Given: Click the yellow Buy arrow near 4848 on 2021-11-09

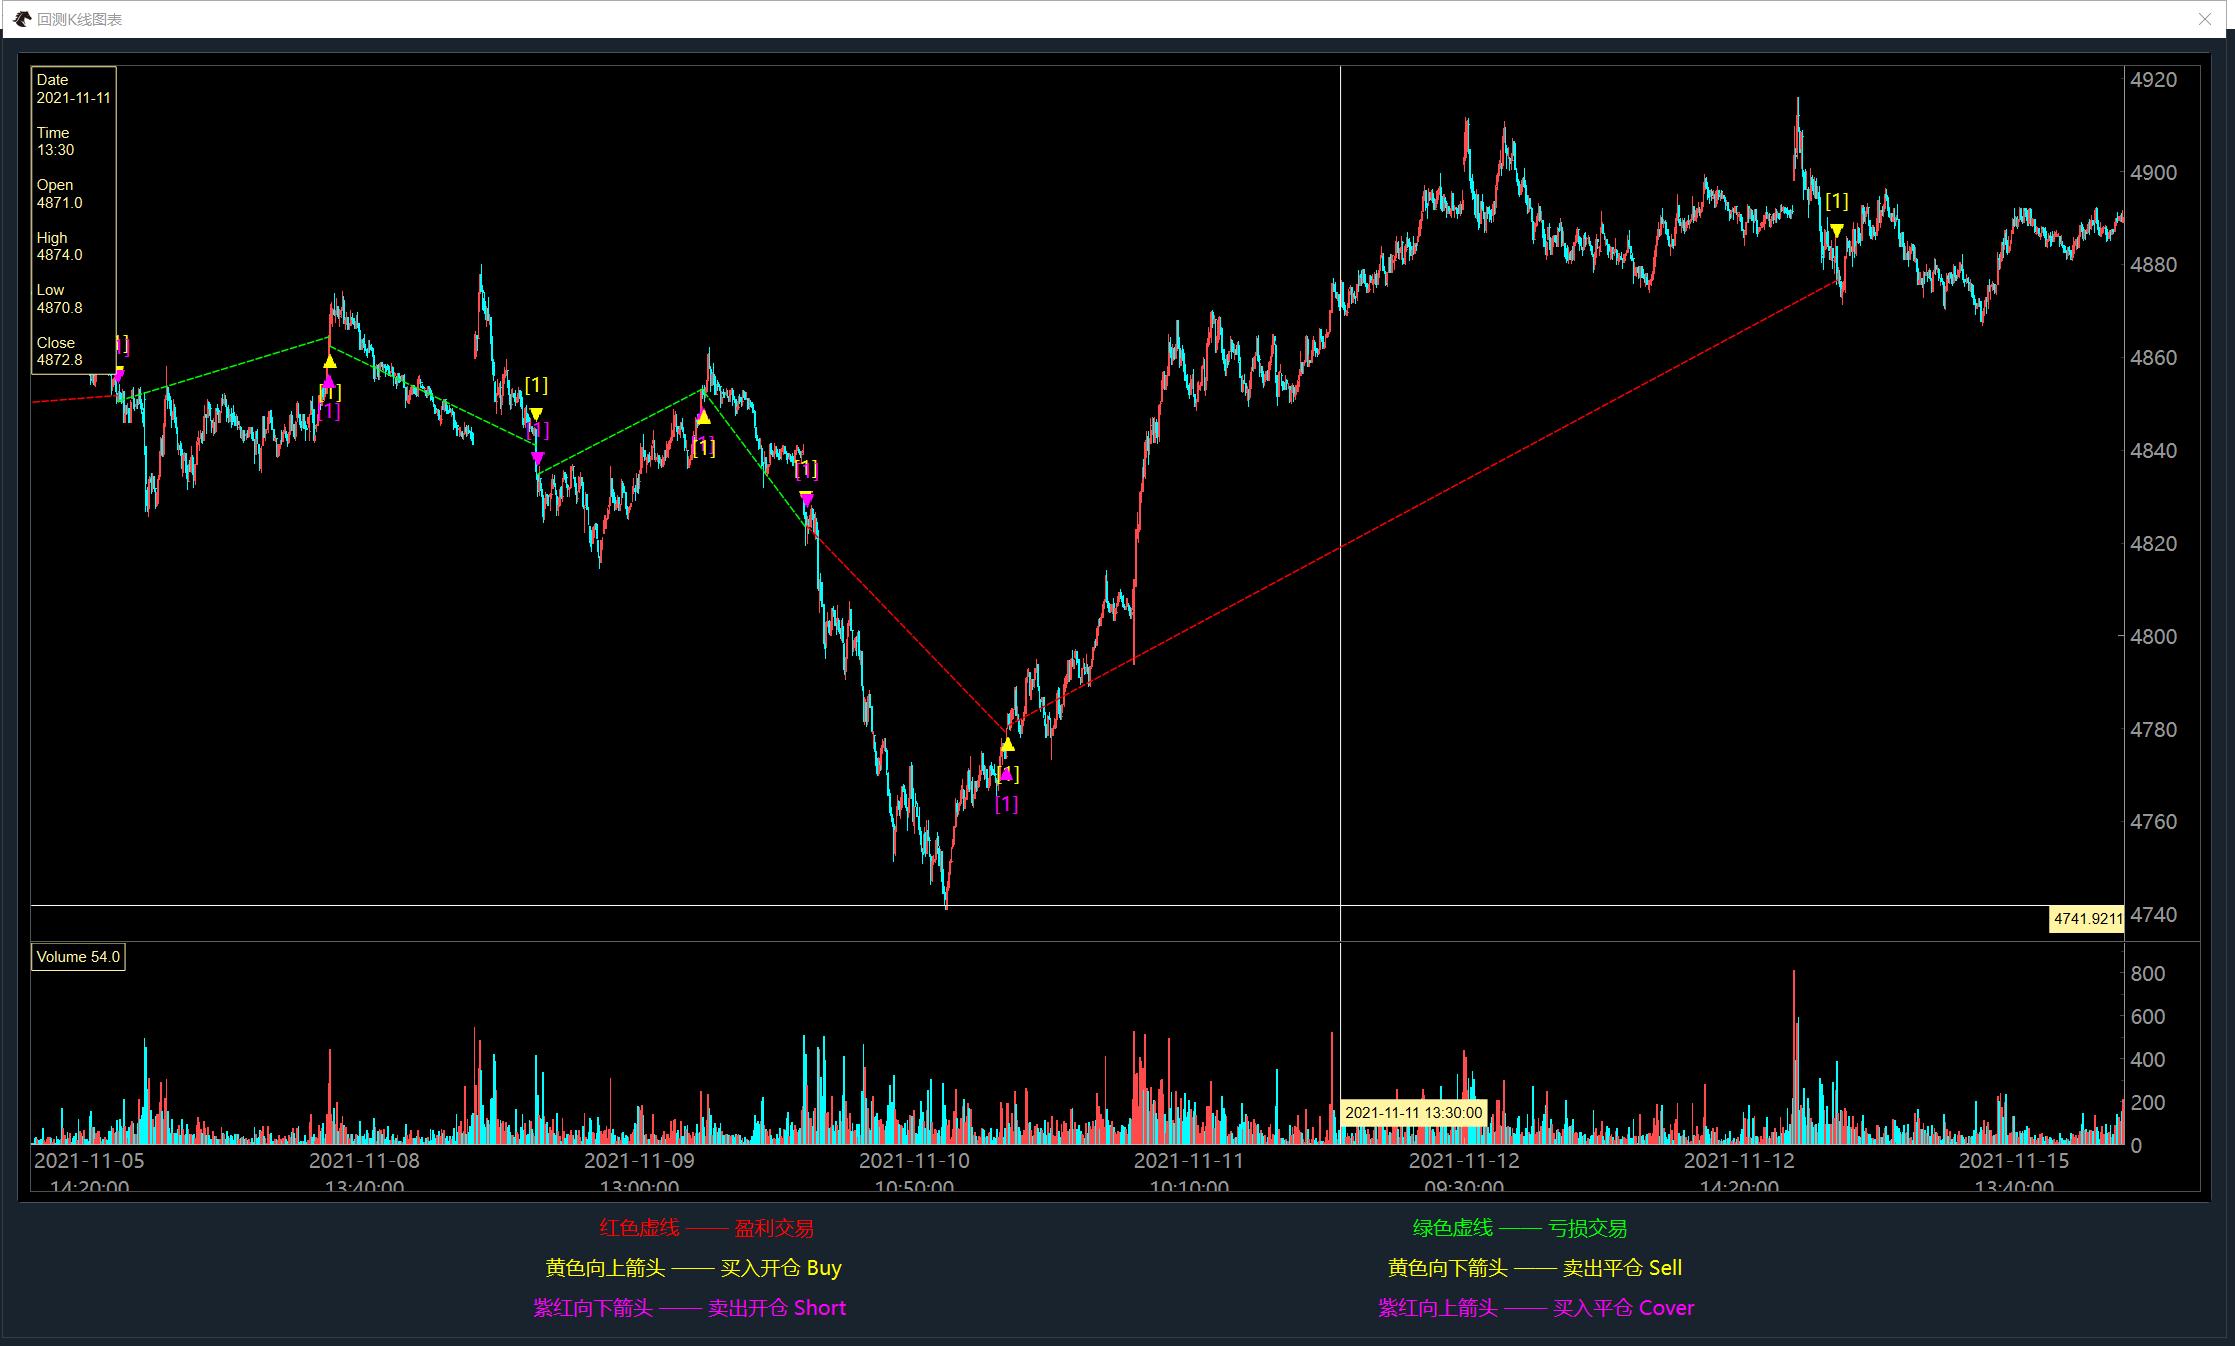Looking at the screenshot, I should tap(703, 417).
